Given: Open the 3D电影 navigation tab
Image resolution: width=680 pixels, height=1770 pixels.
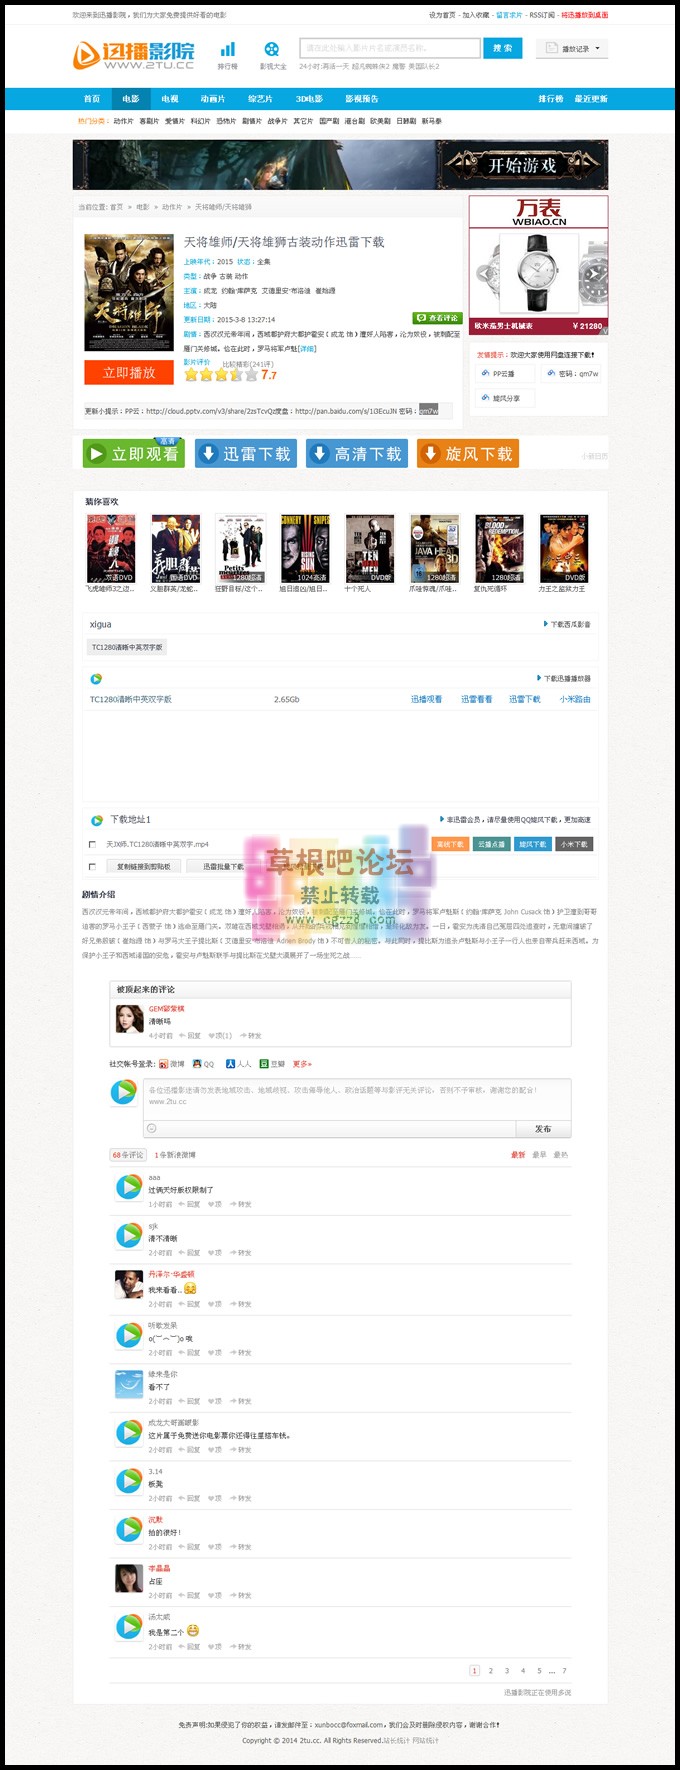Looking at the screenshot, I should pyautogui.click(x=309, y=99).
